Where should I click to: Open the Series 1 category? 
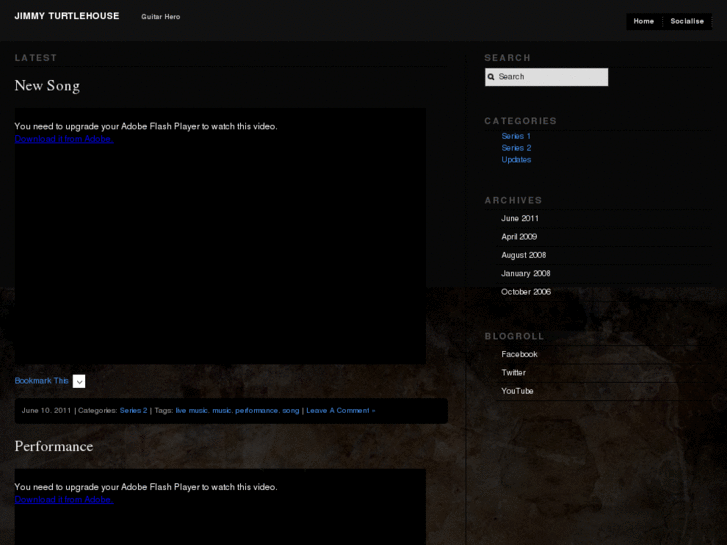click(x=516, y=136)
